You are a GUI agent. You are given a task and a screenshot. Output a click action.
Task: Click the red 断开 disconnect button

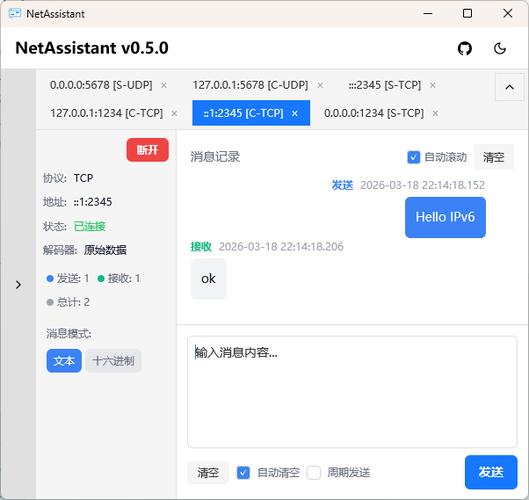coord(147,150)
